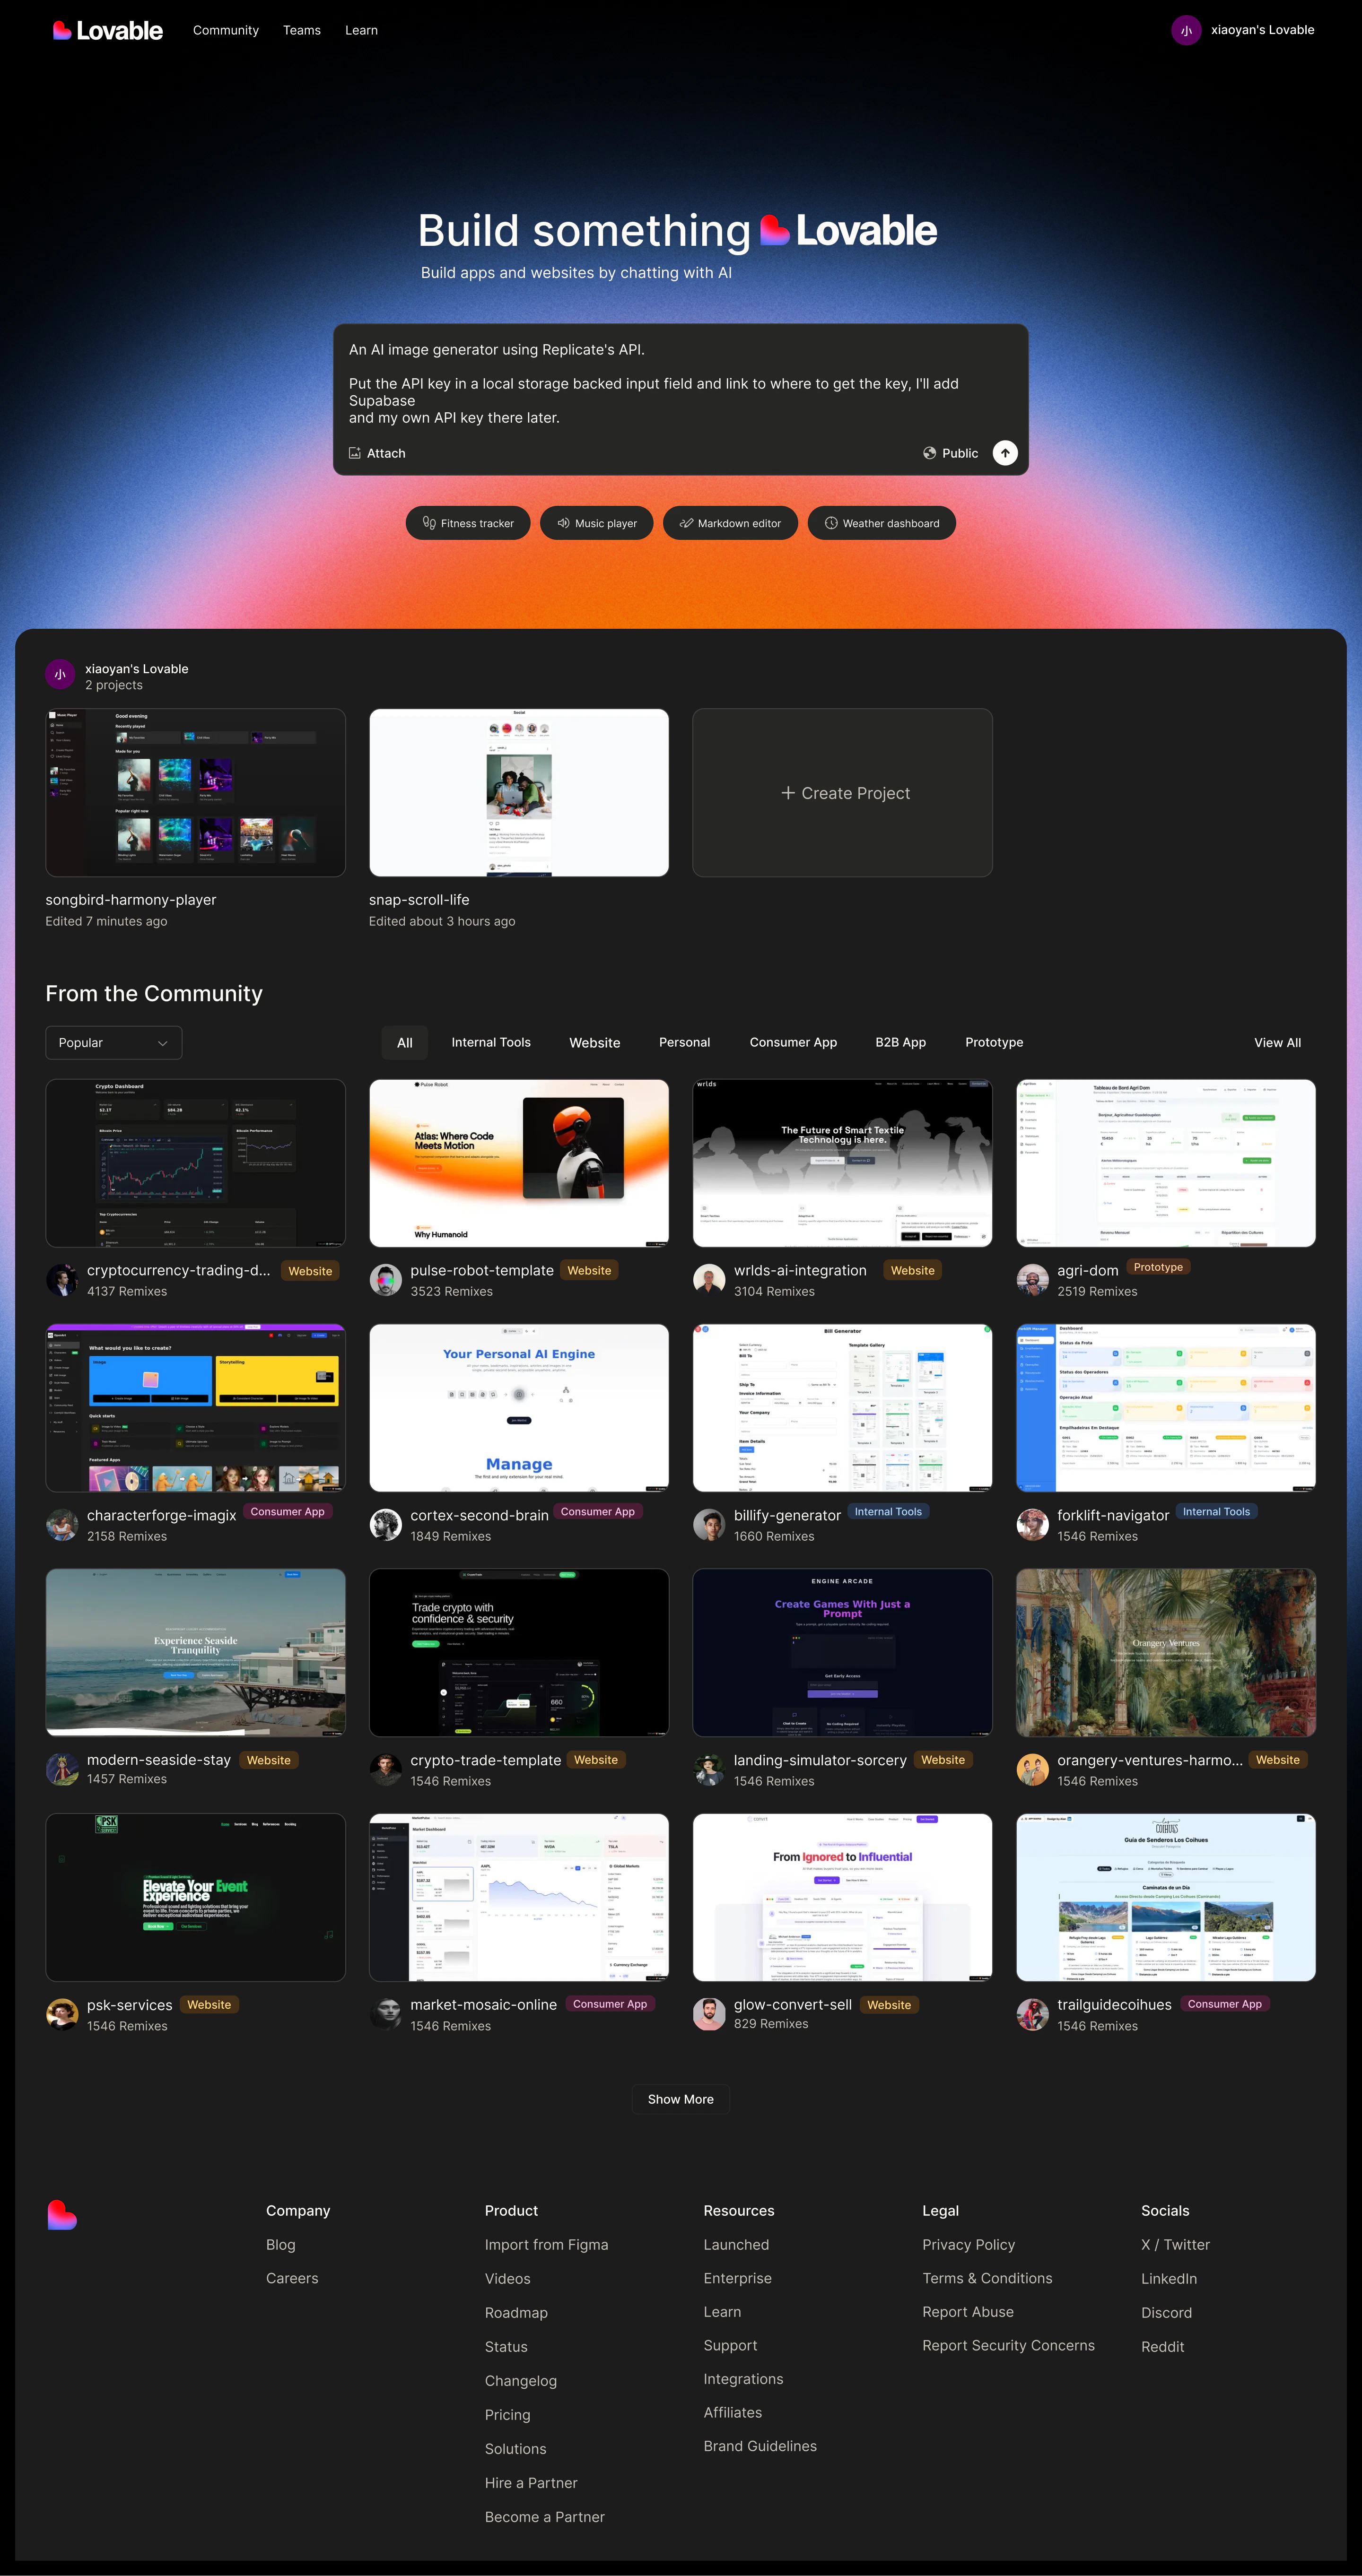1362x2576 pixels.
Task: Click the psk-services author avatar
Action: pyautogui.click(x=62, y=2014)
